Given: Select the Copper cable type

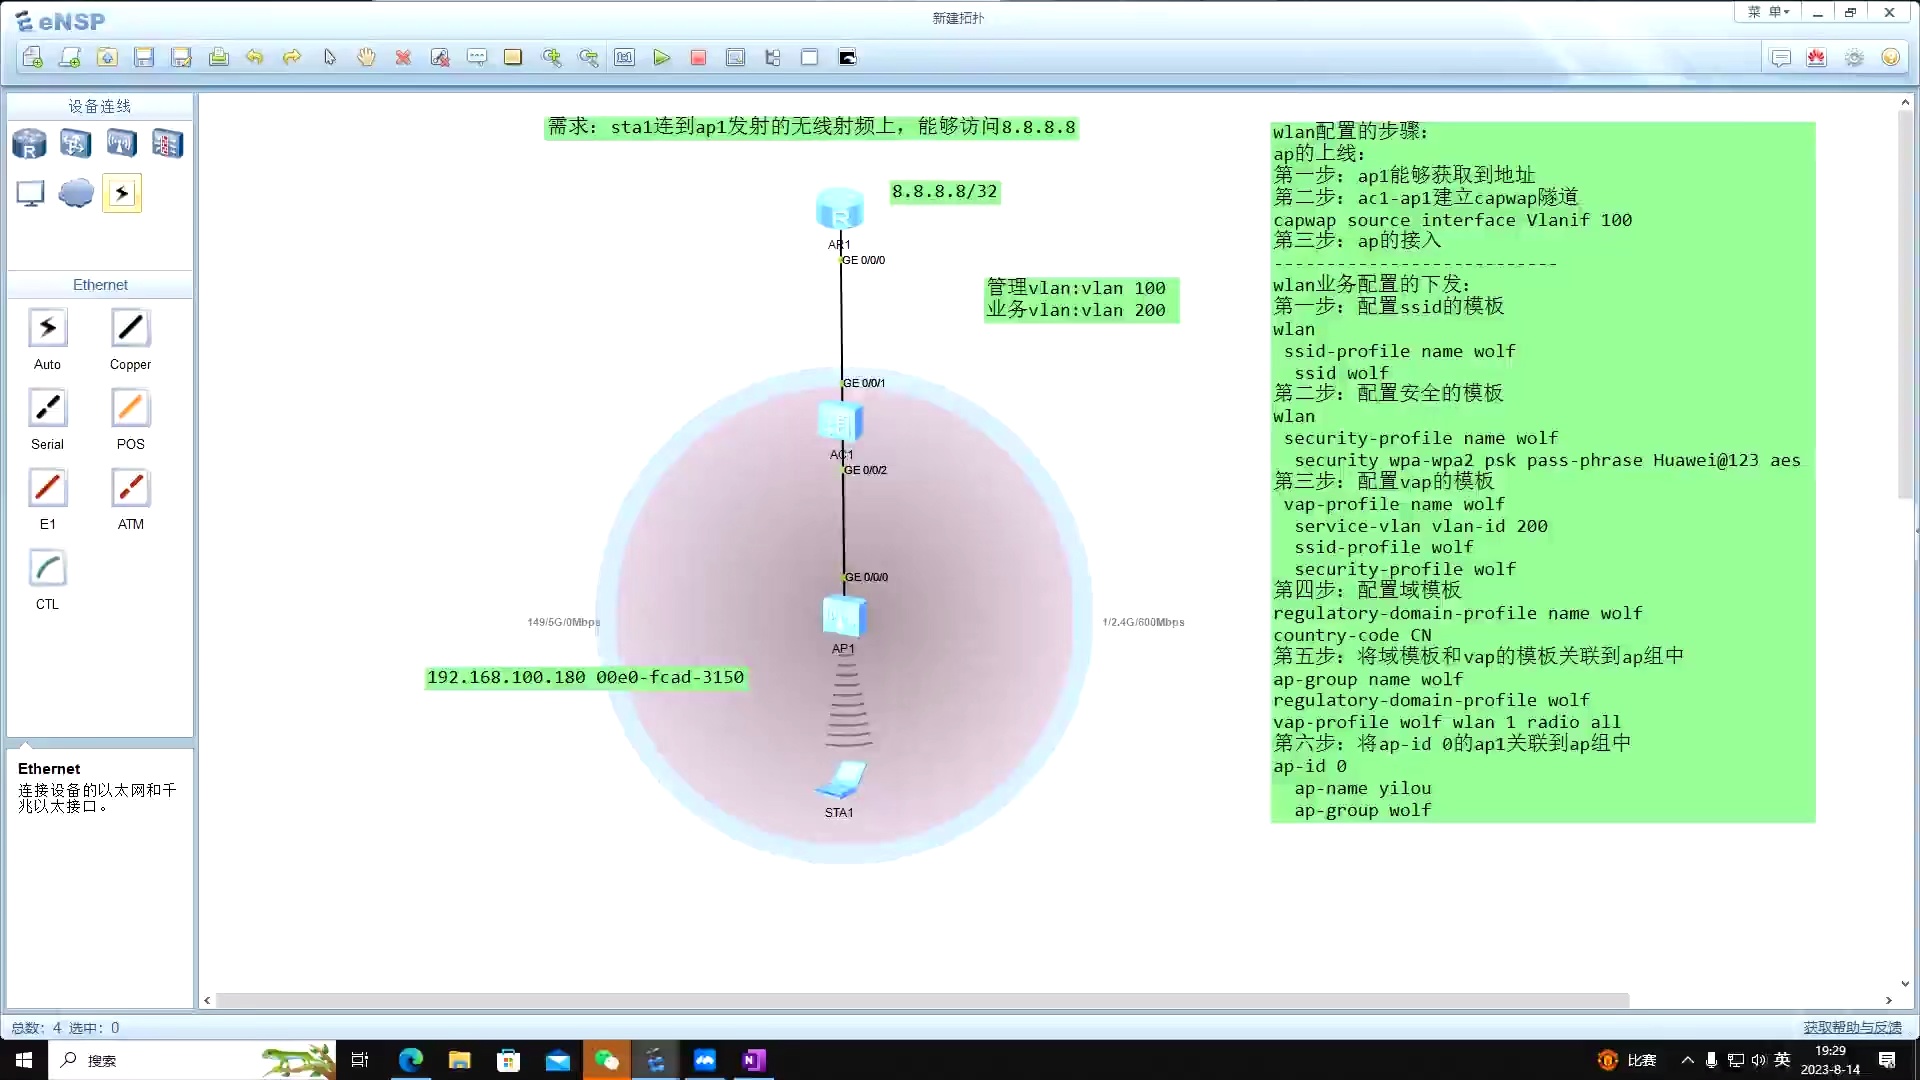Looking at the screenshot, I should pos(130,329).
